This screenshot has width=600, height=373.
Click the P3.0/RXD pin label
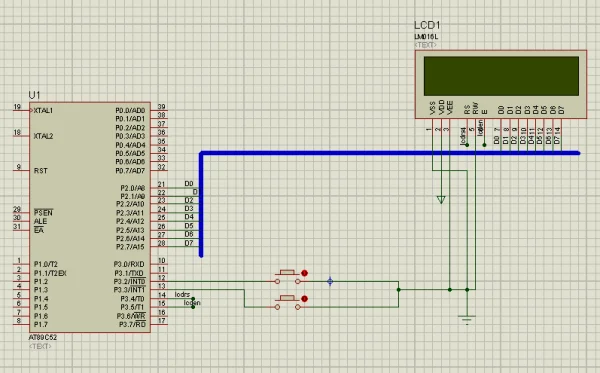[x=129, y=264]
